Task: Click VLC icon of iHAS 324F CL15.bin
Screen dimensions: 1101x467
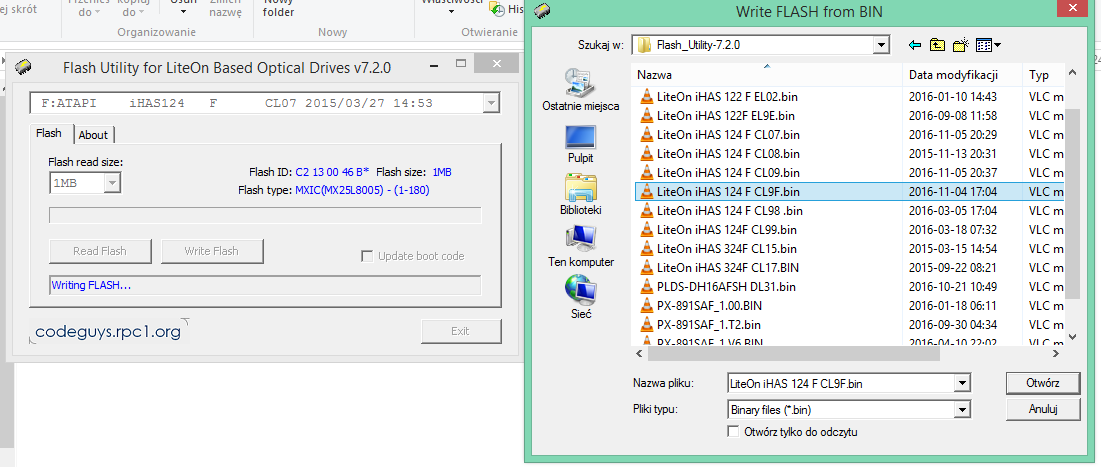Action: tap(647, 249)
